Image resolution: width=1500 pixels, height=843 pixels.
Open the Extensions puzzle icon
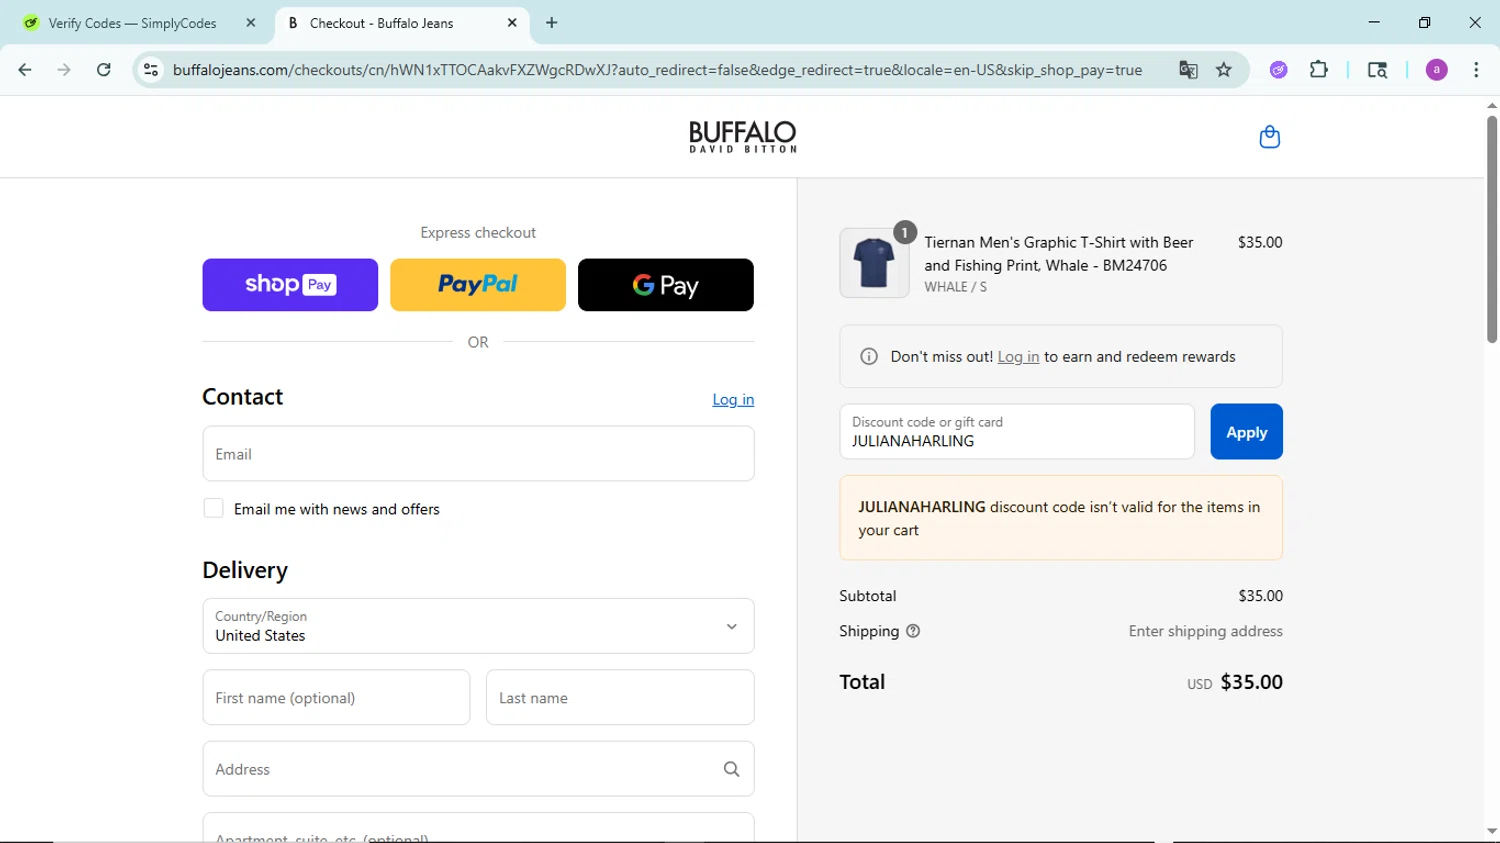(x=1319, y=70)
